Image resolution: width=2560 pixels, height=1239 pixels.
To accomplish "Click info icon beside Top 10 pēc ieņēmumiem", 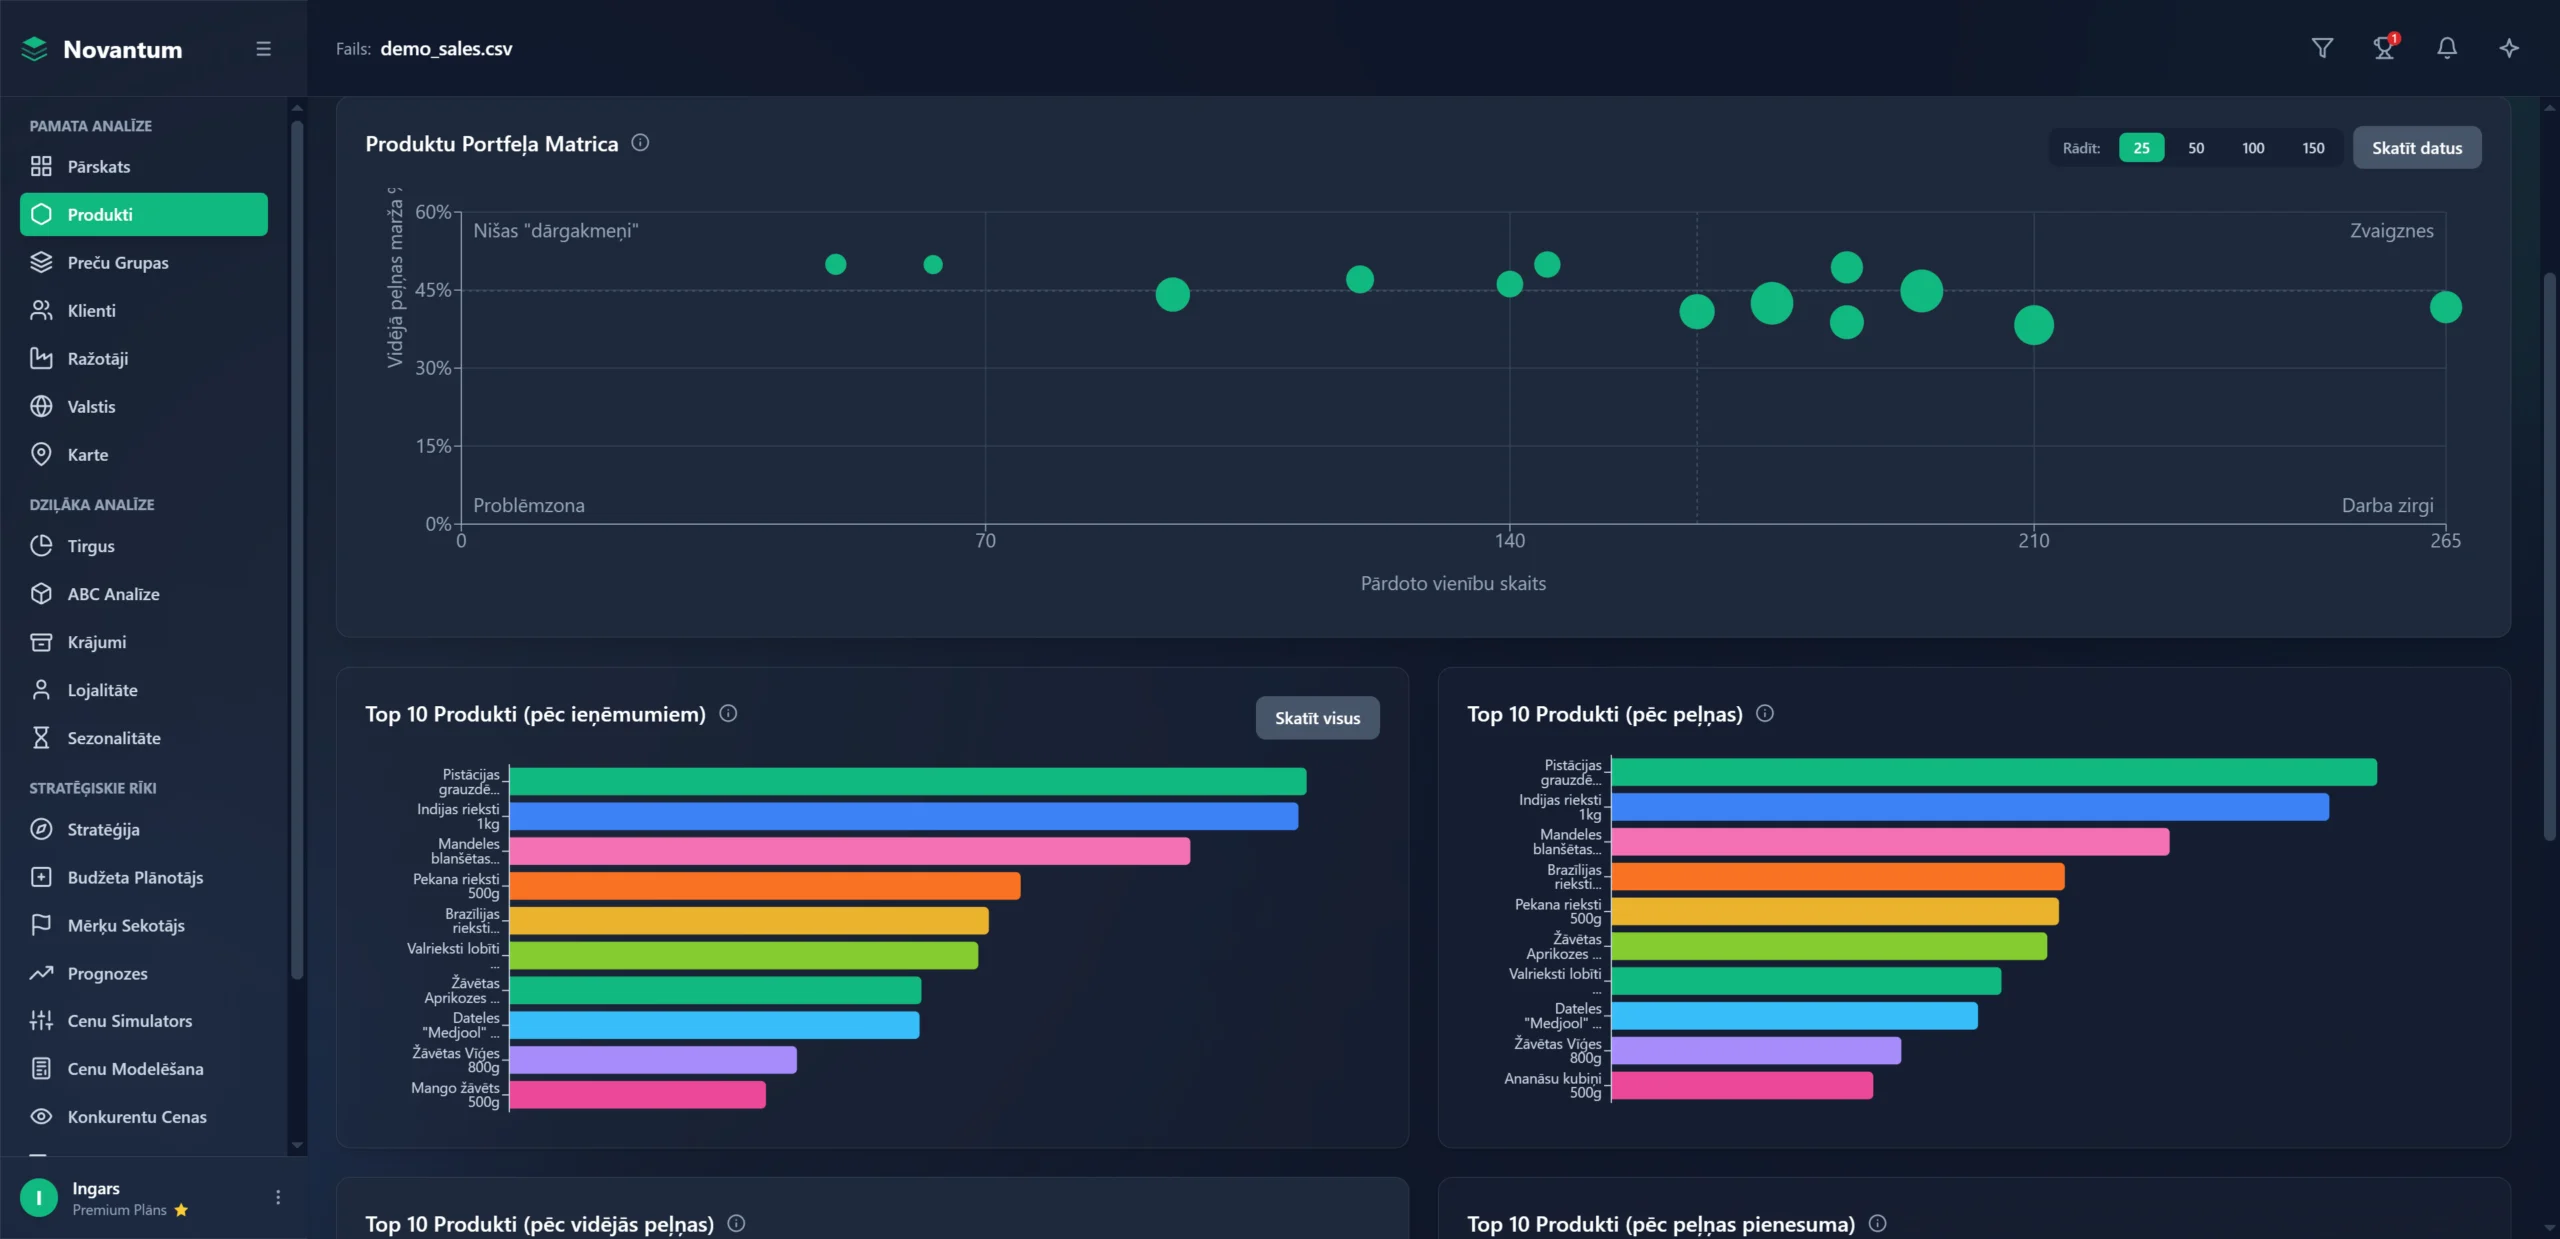I will 728,713.
